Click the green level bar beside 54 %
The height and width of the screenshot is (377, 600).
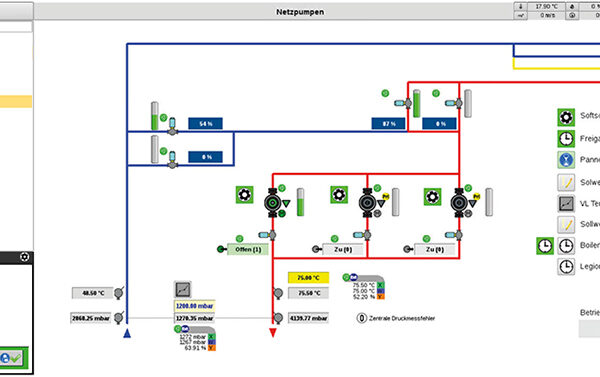(x=155, y=116)
